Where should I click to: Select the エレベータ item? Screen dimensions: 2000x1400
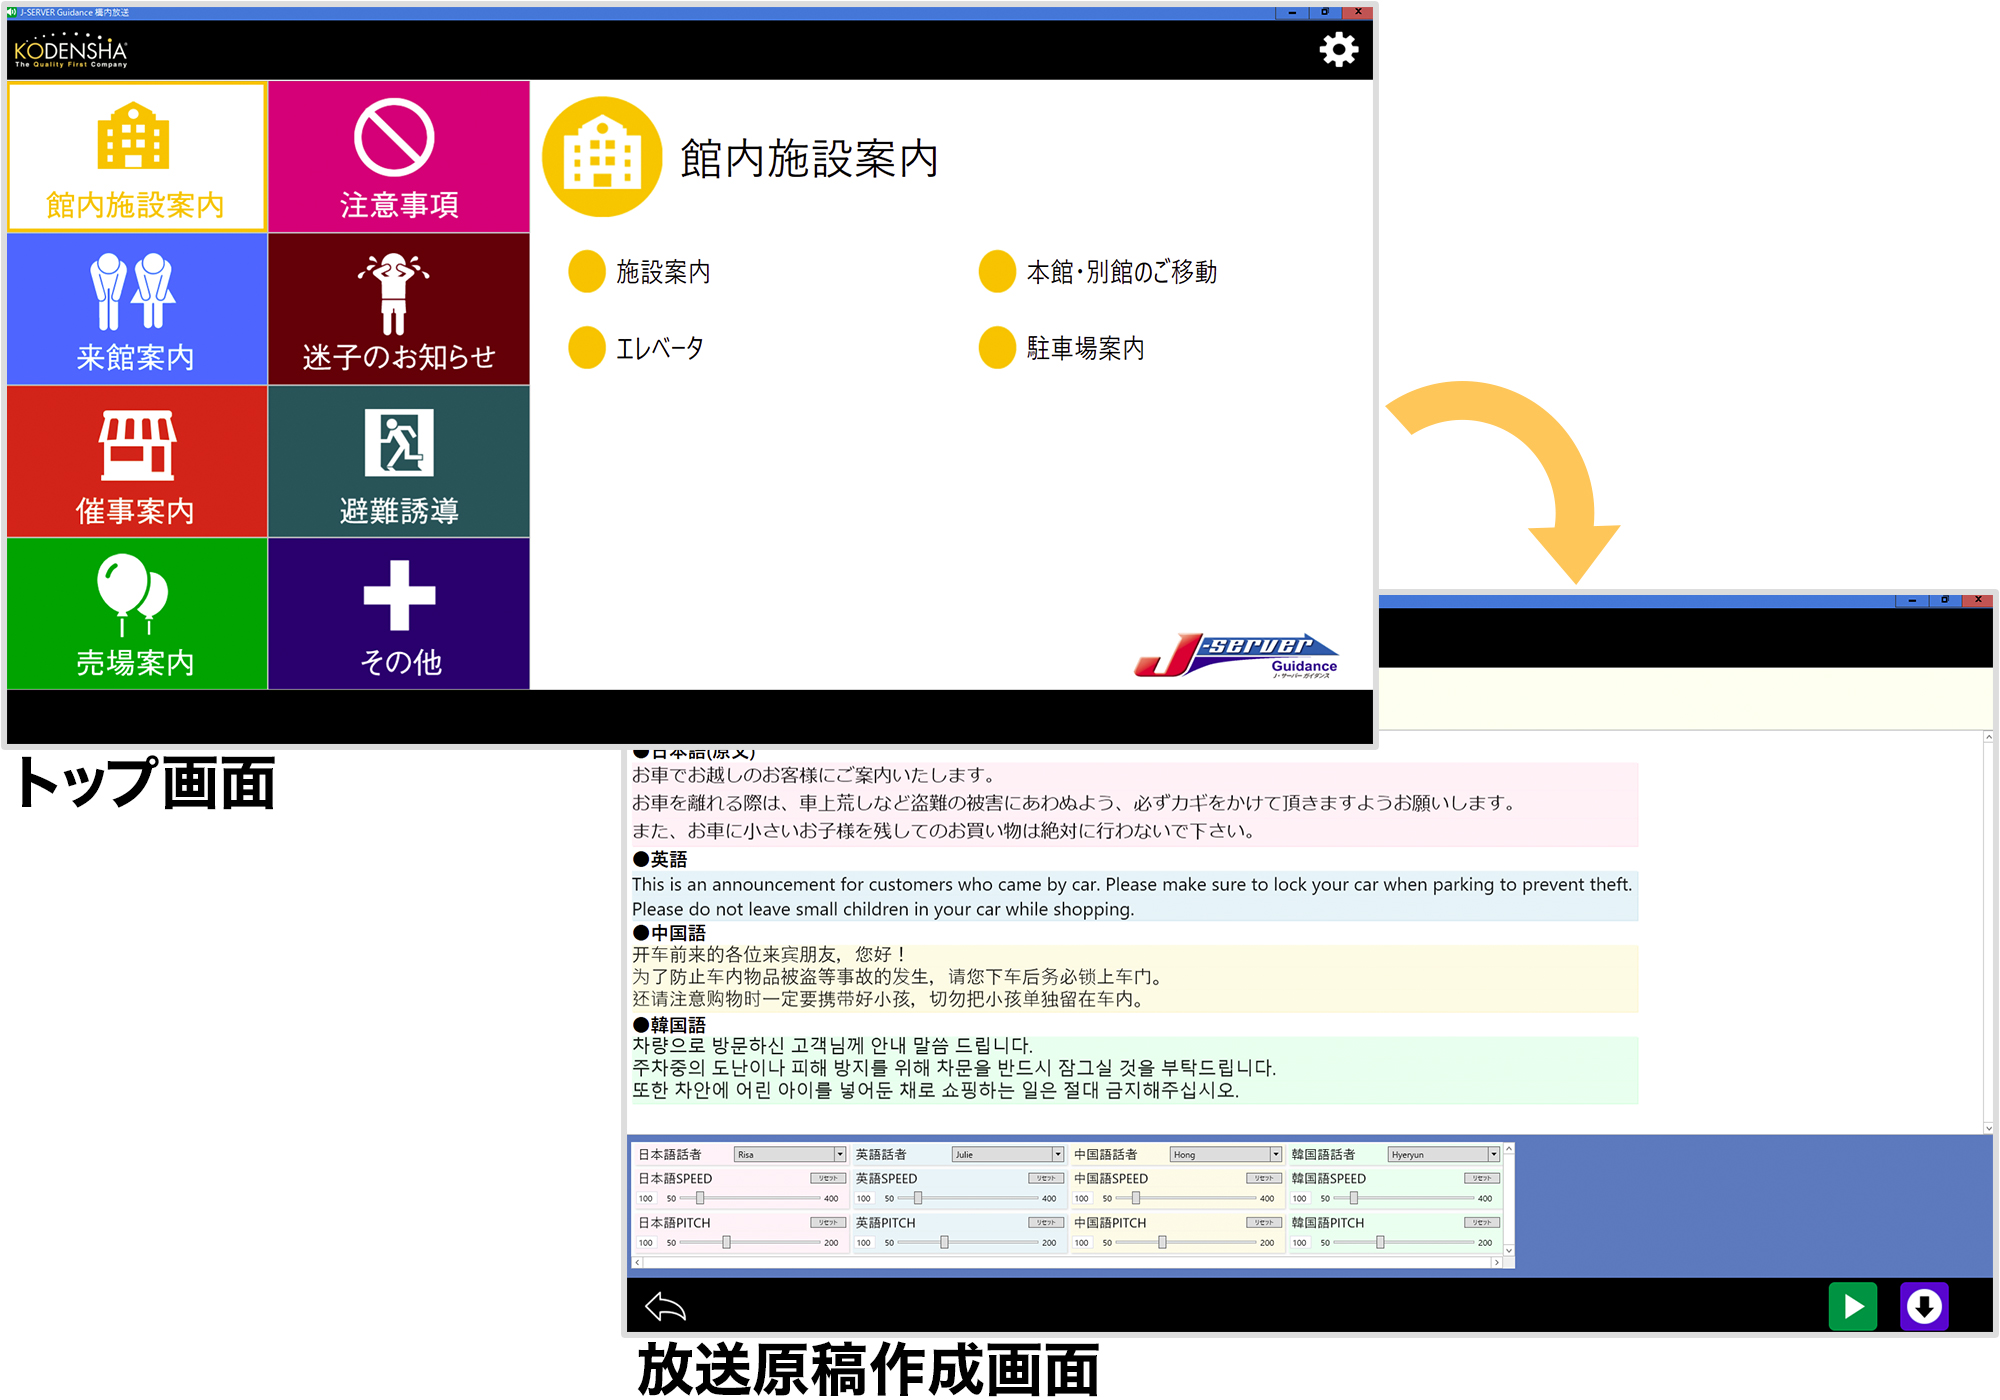coord(636,348)
